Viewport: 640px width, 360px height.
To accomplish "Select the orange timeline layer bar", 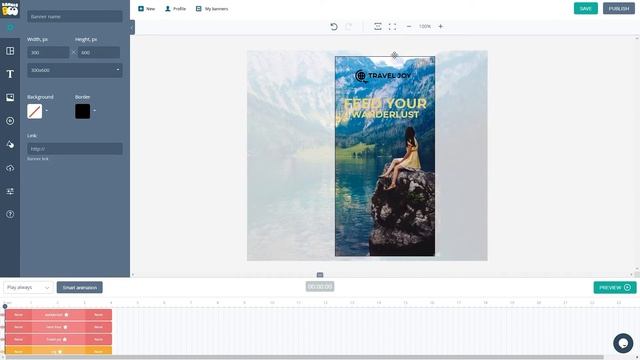I will click(58, 351).
